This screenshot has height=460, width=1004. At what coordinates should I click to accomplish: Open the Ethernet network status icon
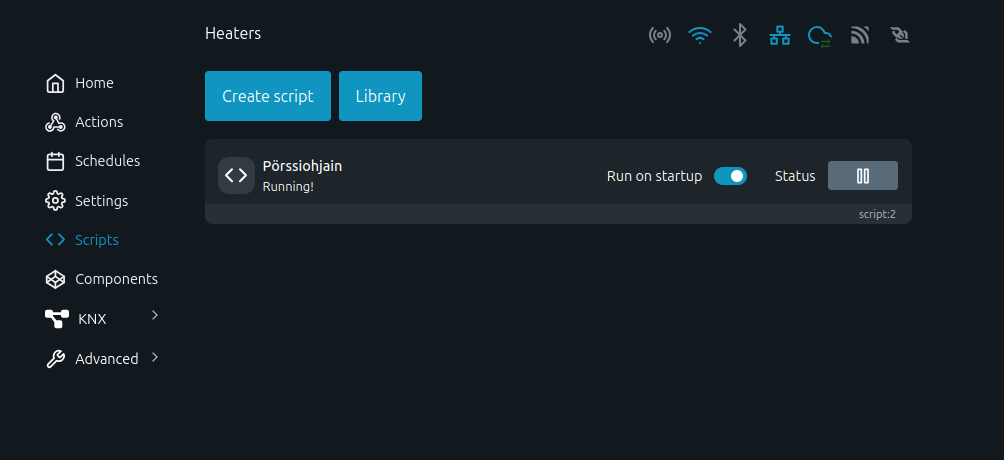point(779,35)
